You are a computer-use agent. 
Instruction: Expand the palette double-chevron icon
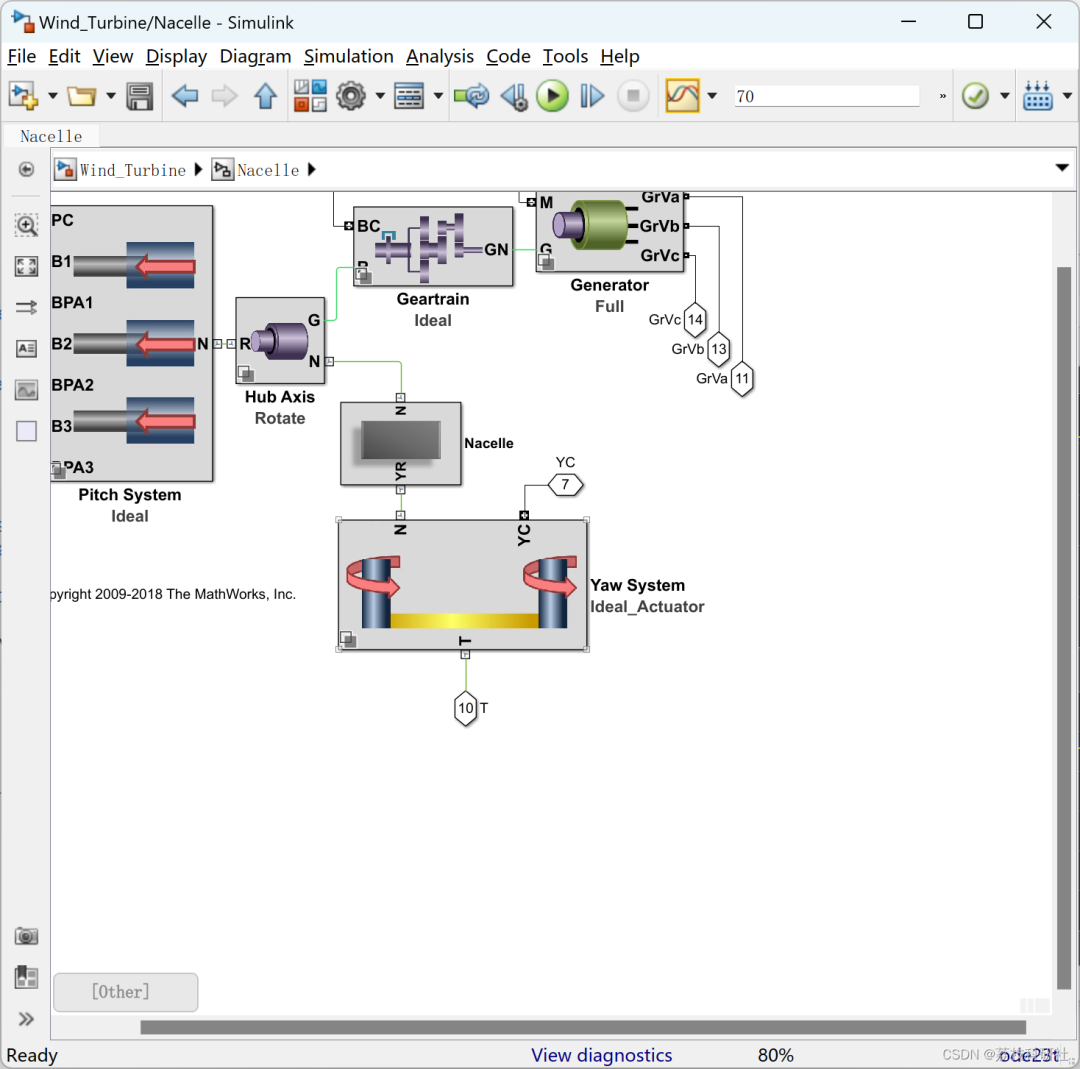(x=26, y=1019)
